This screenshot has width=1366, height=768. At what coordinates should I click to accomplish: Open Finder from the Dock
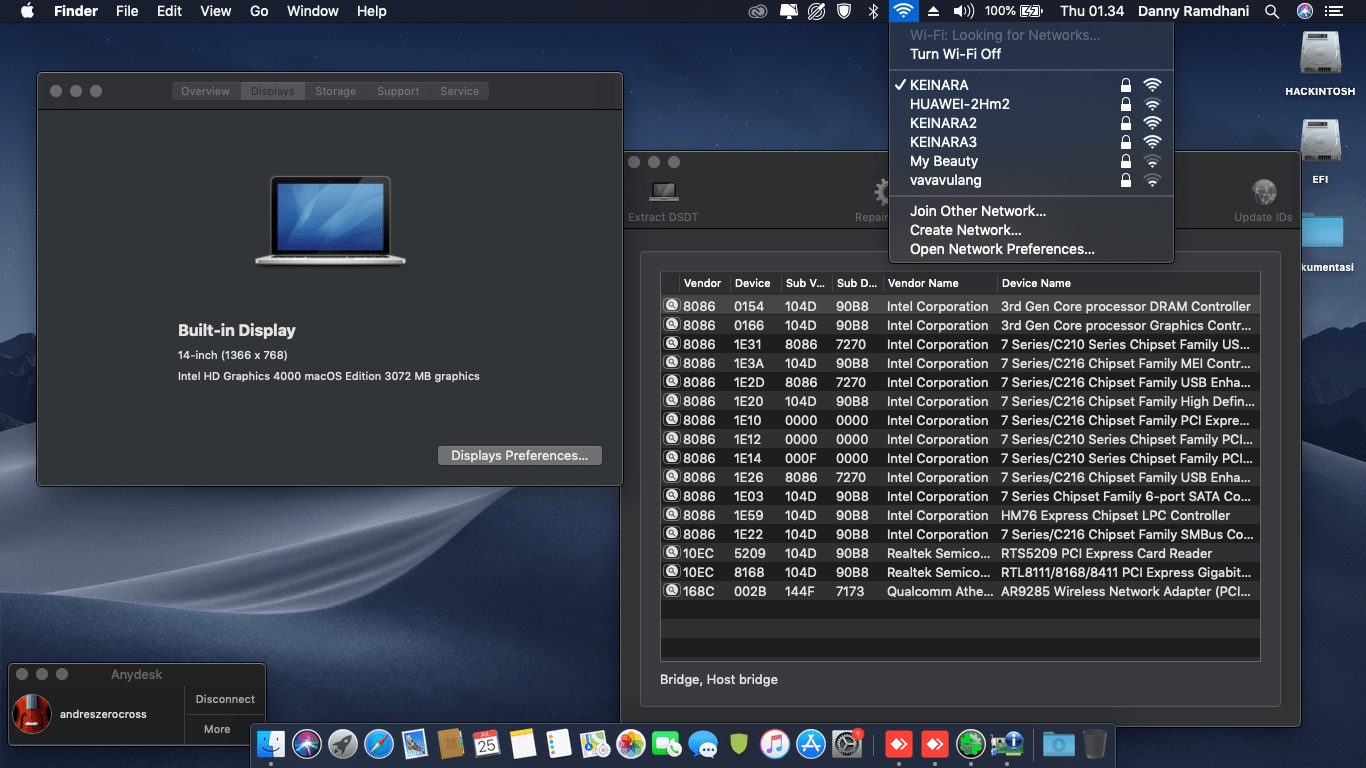271,743
